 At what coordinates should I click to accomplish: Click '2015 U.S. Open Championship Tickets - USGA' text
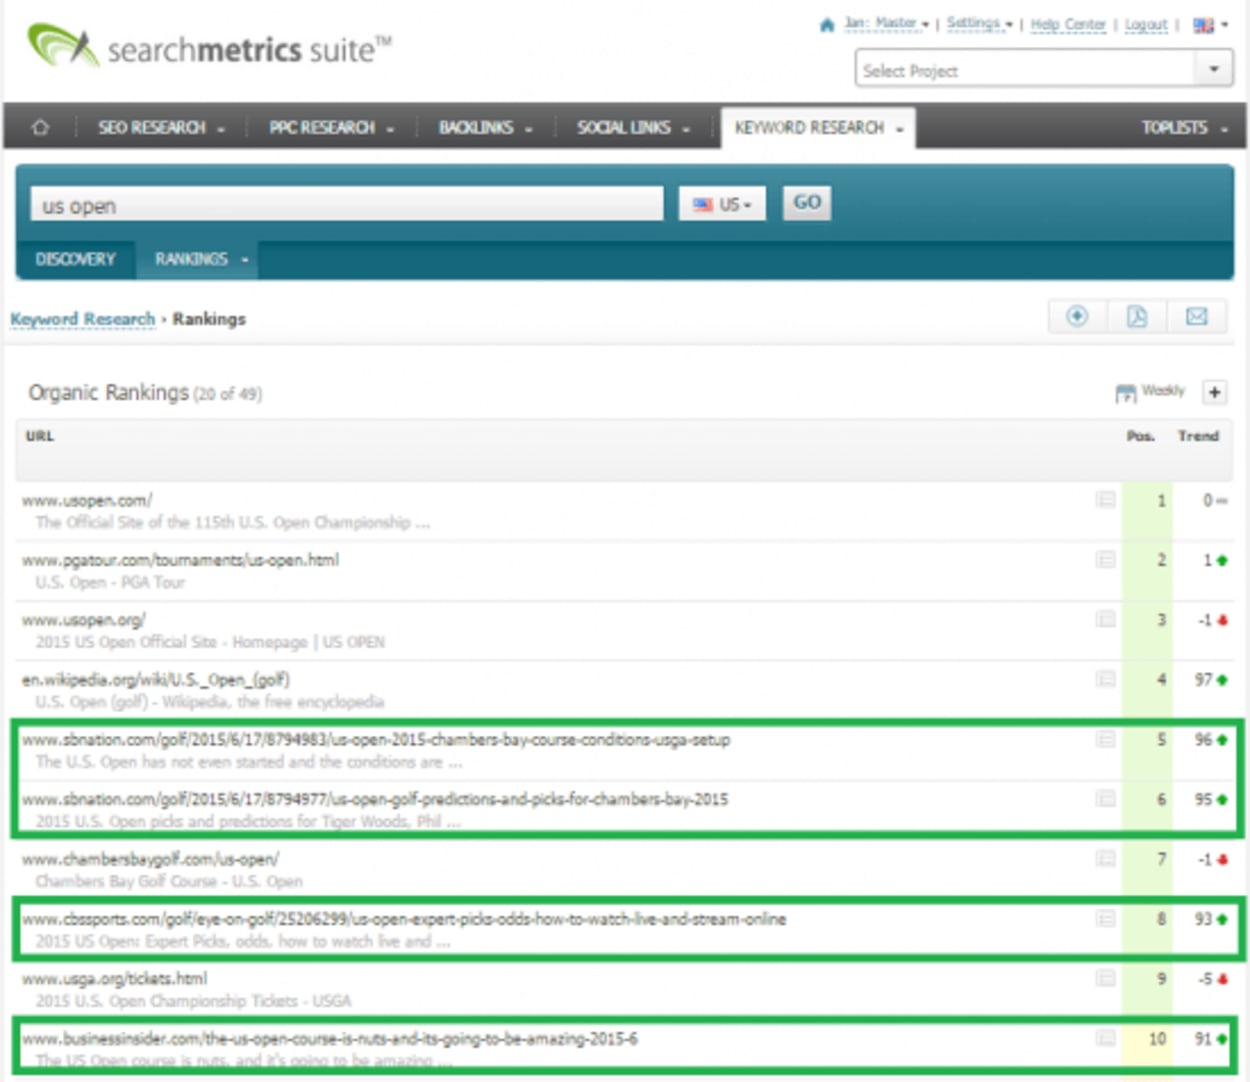(x=194, y=1001)
